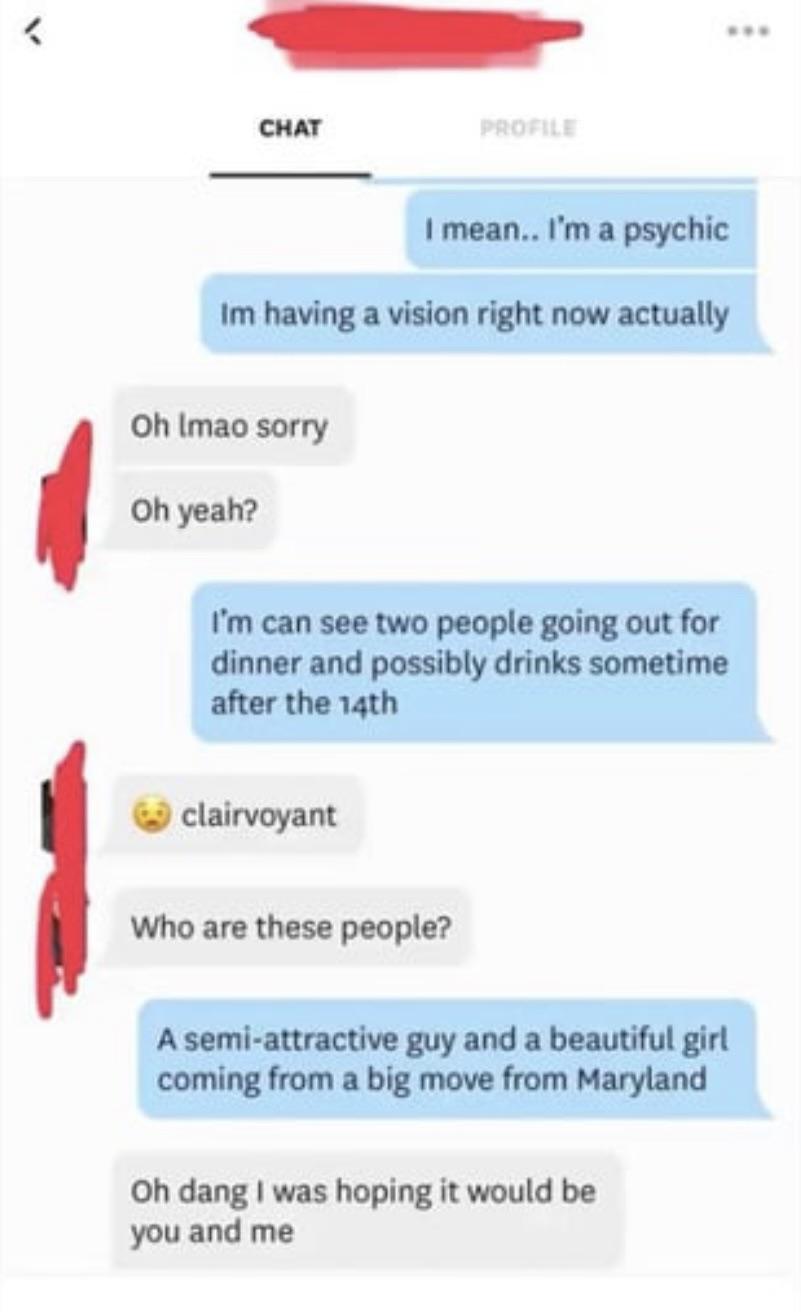Viewport: 801px width, 1312px height.
Task: Select the "Oh lmao sorry" message bubble
Action: (x=233, y=428)
